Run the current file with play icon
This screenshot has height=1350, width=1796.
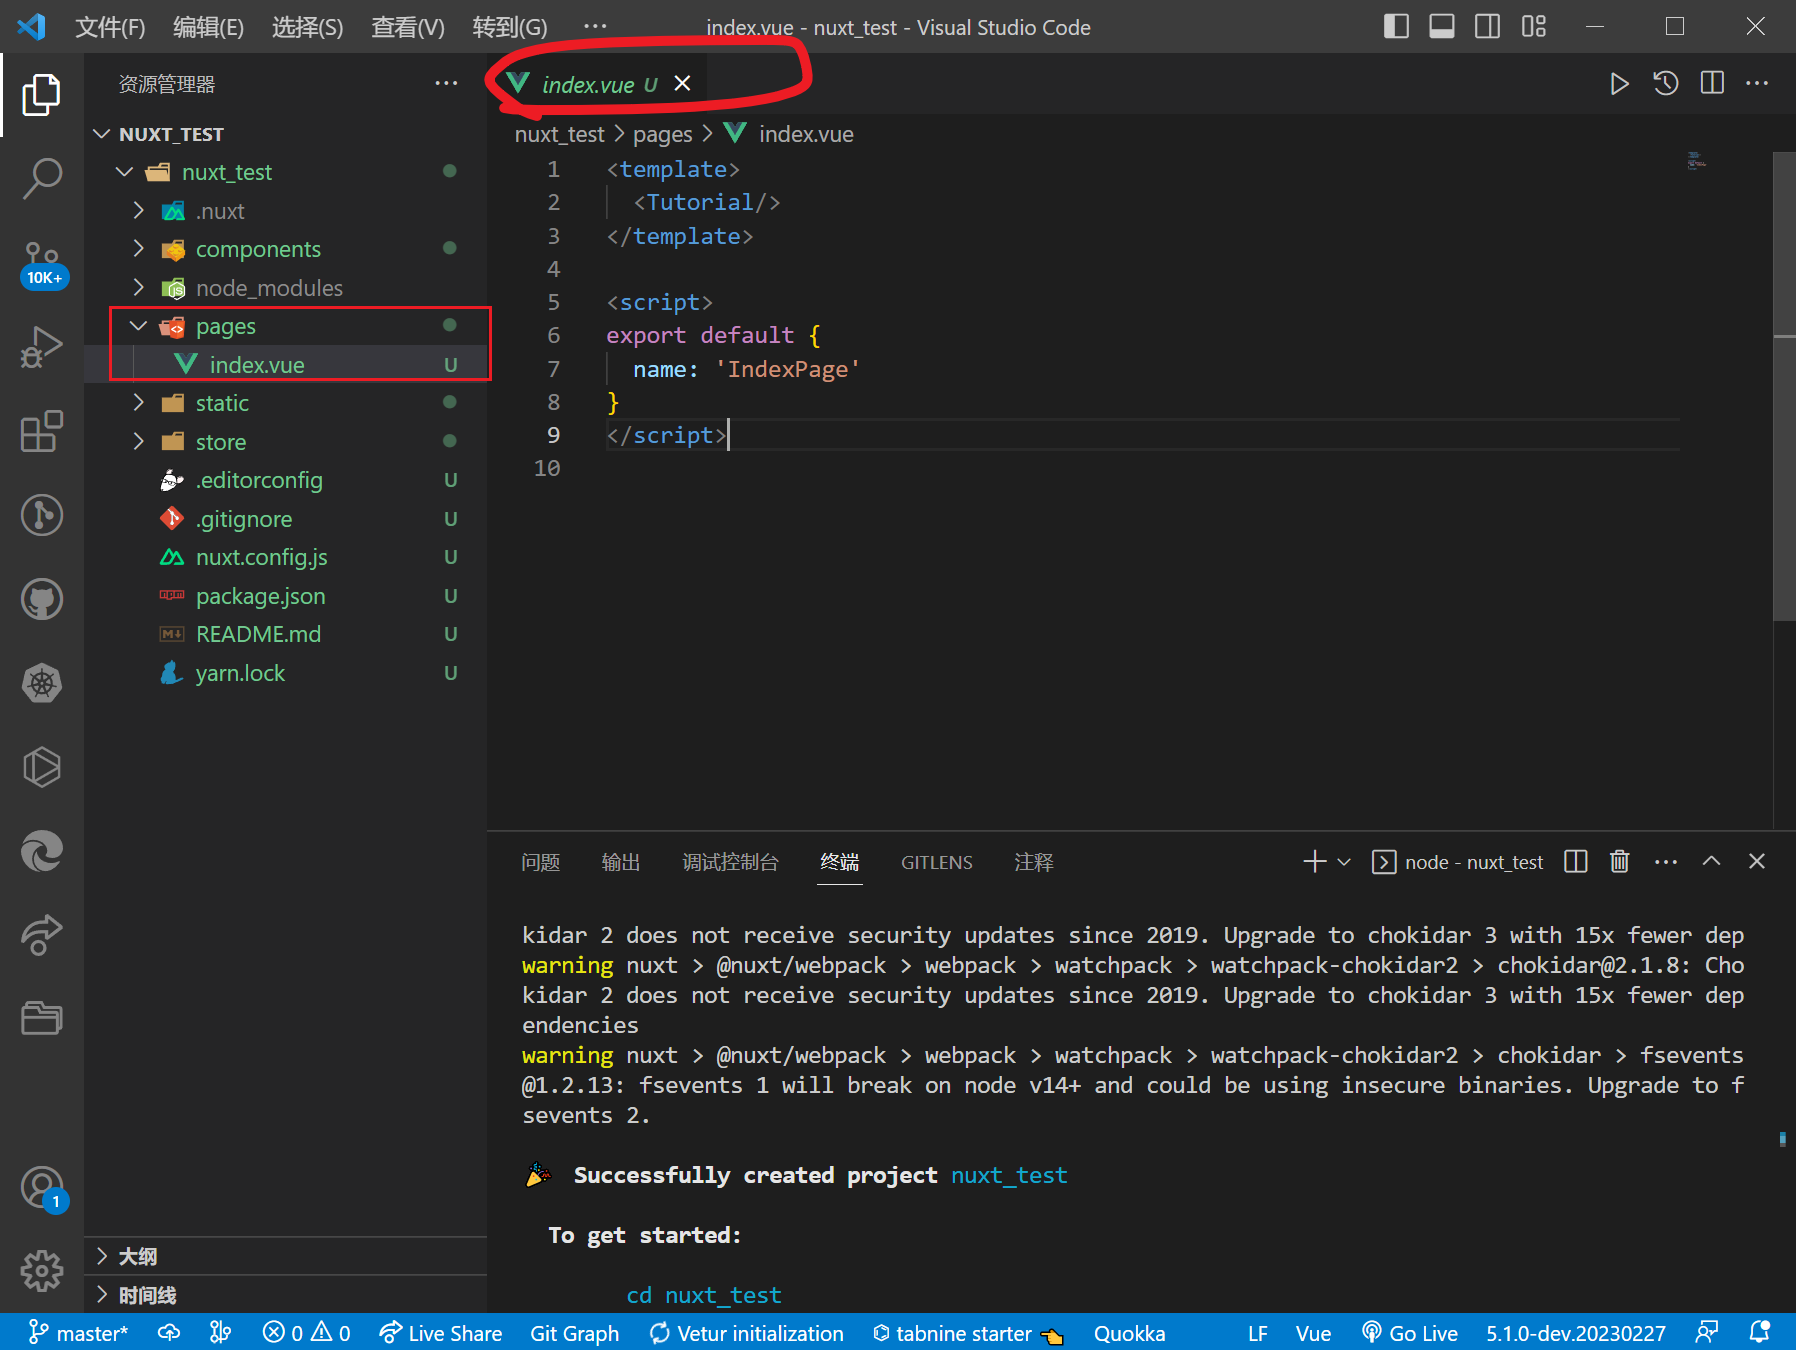coord(1619,83)
